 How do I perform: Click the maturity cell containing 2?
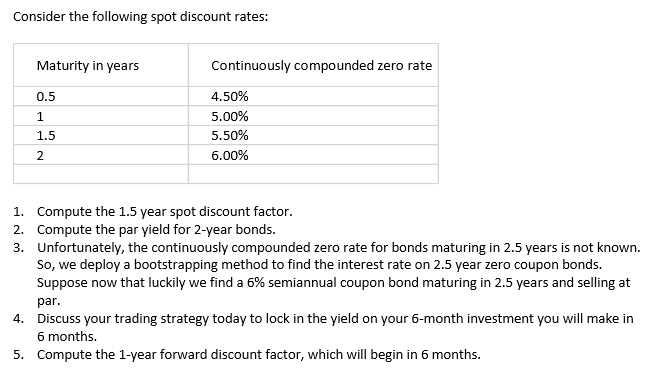coord(101,155)
